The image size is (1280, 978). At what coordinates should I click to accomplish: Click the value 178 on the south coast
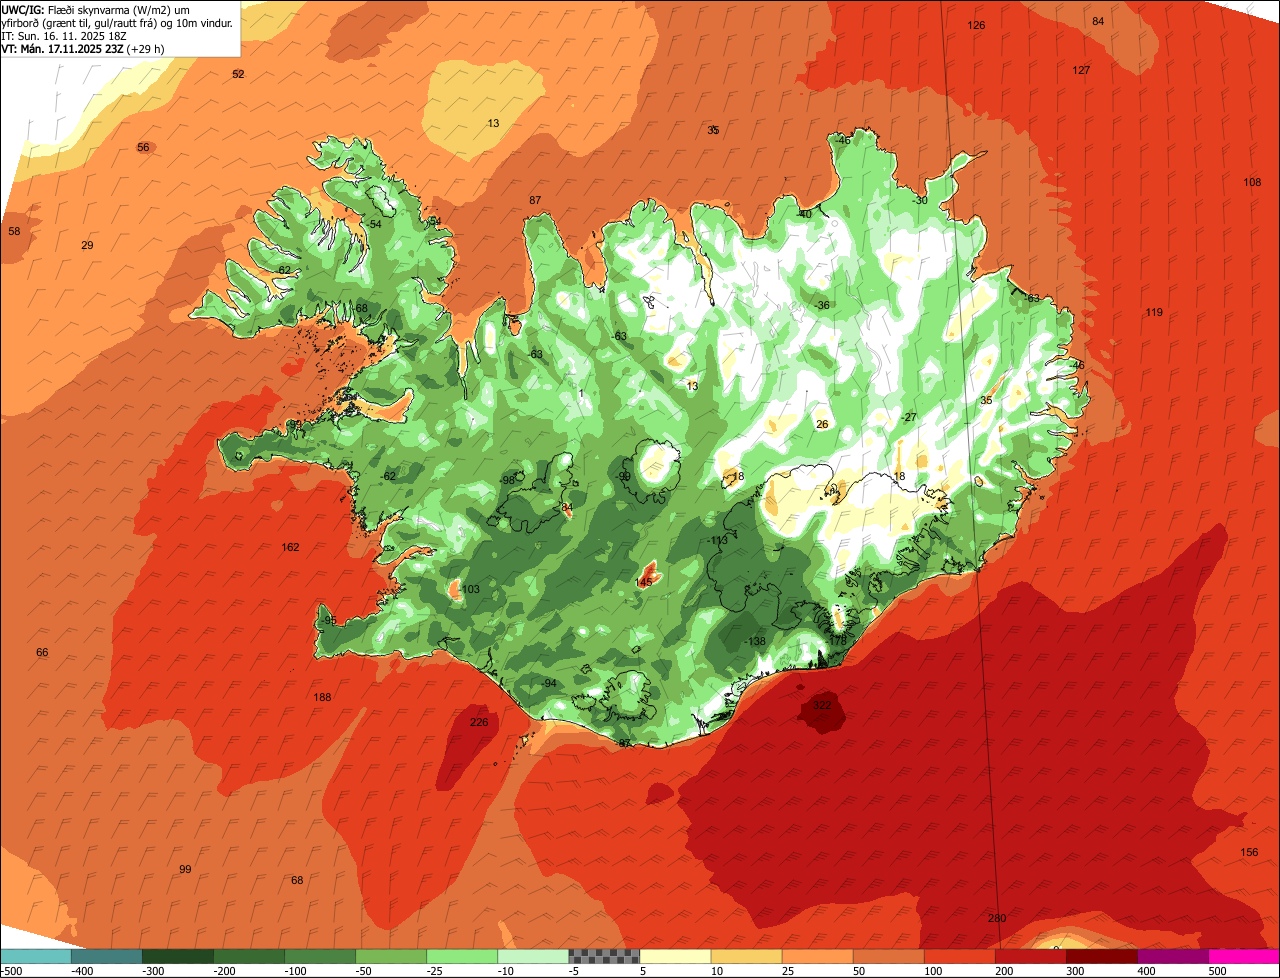tap(838, 640)
